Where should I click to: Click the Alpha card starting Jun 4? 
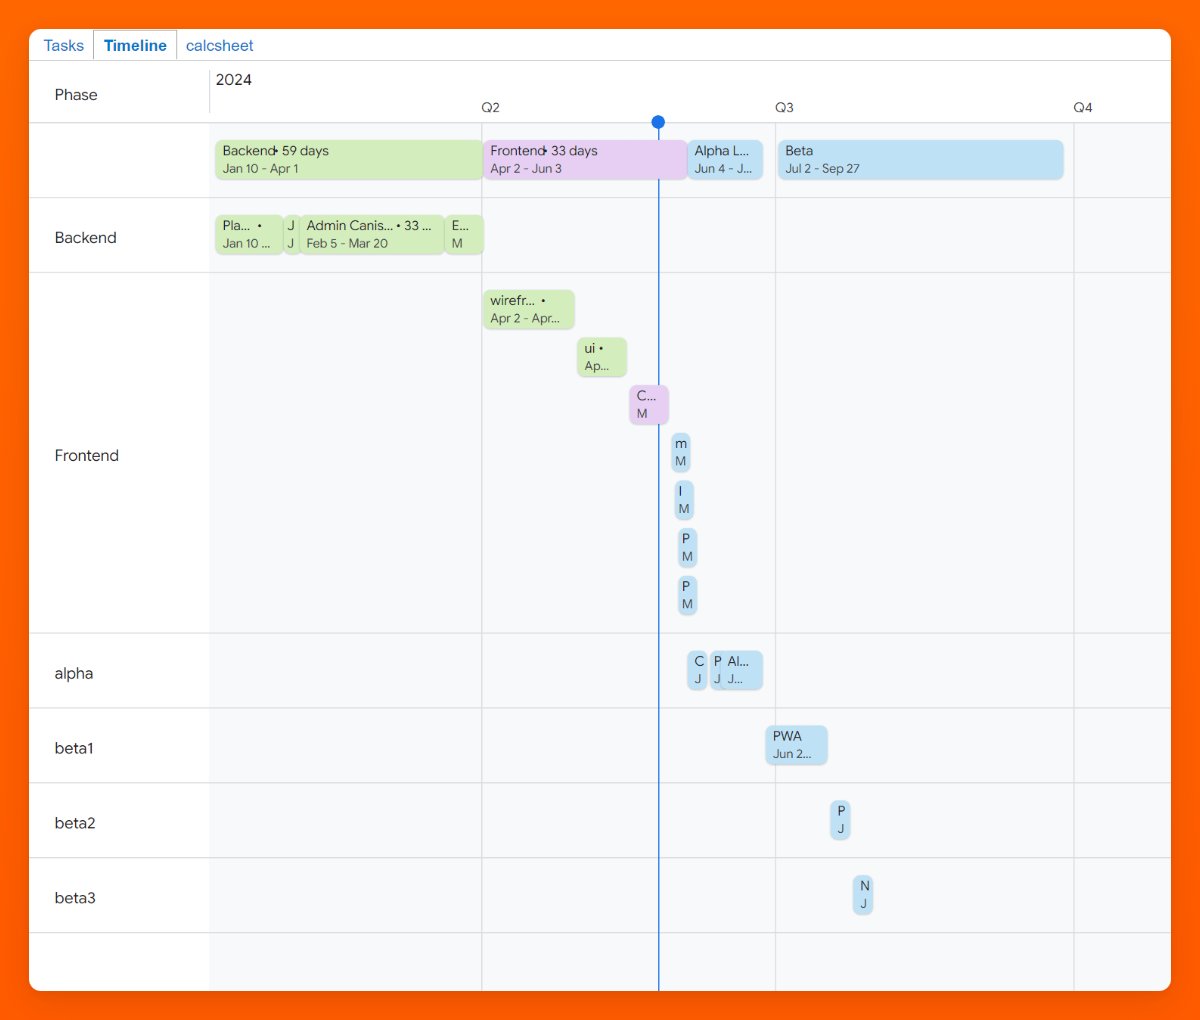[x=725, y=159]
